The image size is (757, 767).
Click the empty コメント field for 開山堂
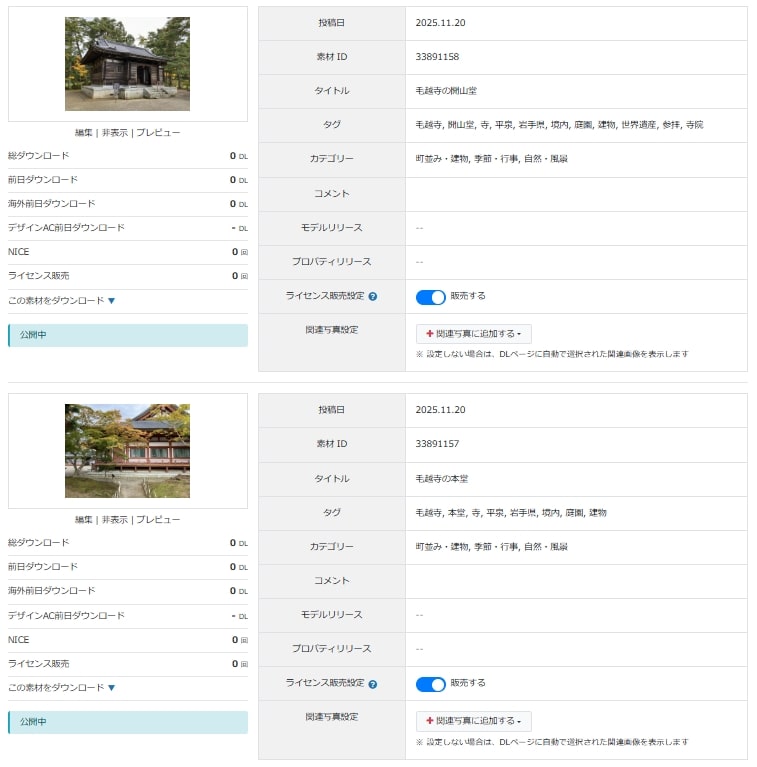point(575,194)
